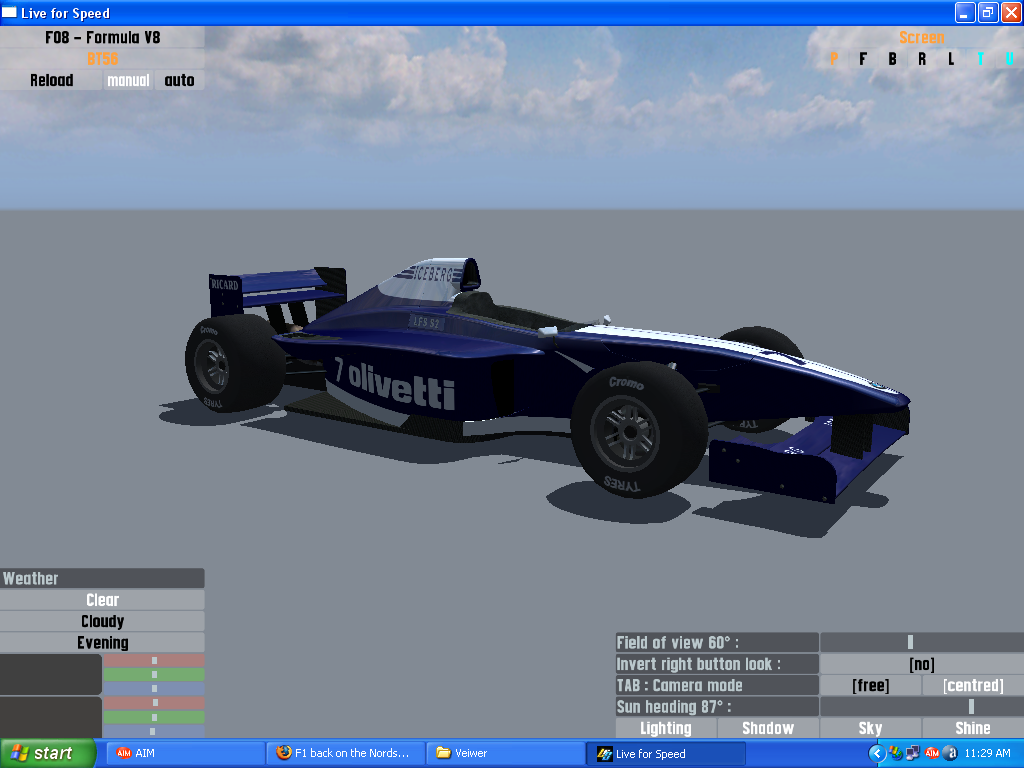
Task: Click the 11:29 AM clock
Action: click(x=987, y=753)
